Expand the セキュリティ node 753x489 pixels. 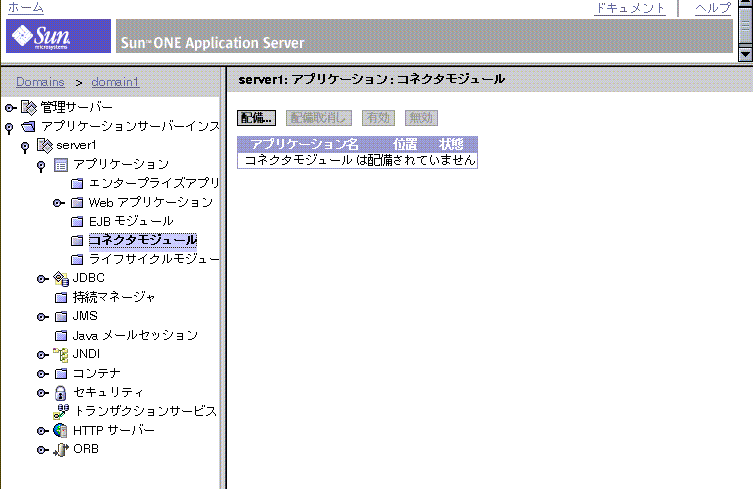[x=43, y=393]
